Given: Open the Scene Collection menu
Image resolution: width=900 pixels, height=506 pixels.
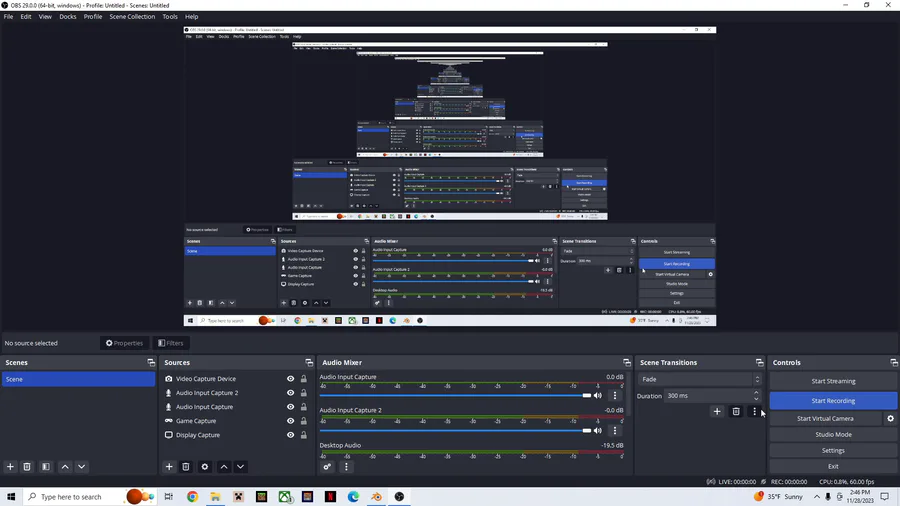Looking at the screenshot, I should point(132,17).
